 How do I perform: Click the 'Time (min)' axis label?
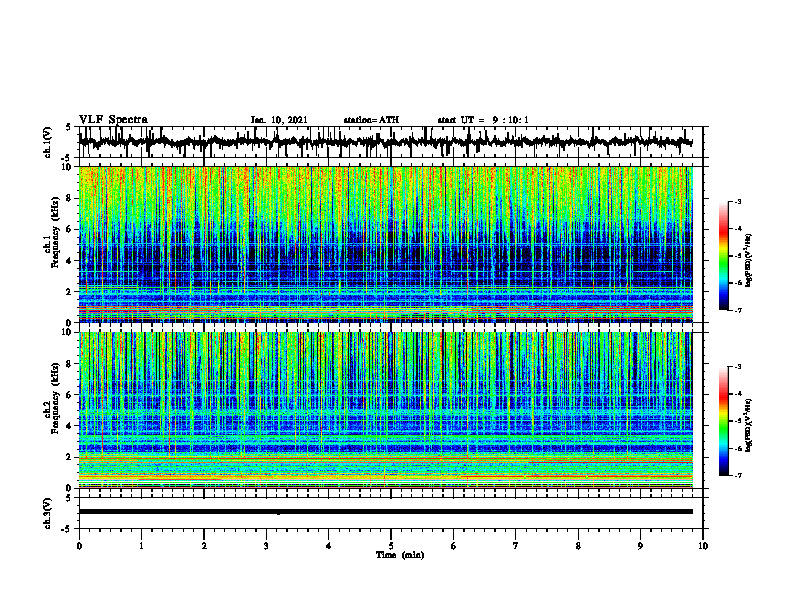(x=400, y=555)
